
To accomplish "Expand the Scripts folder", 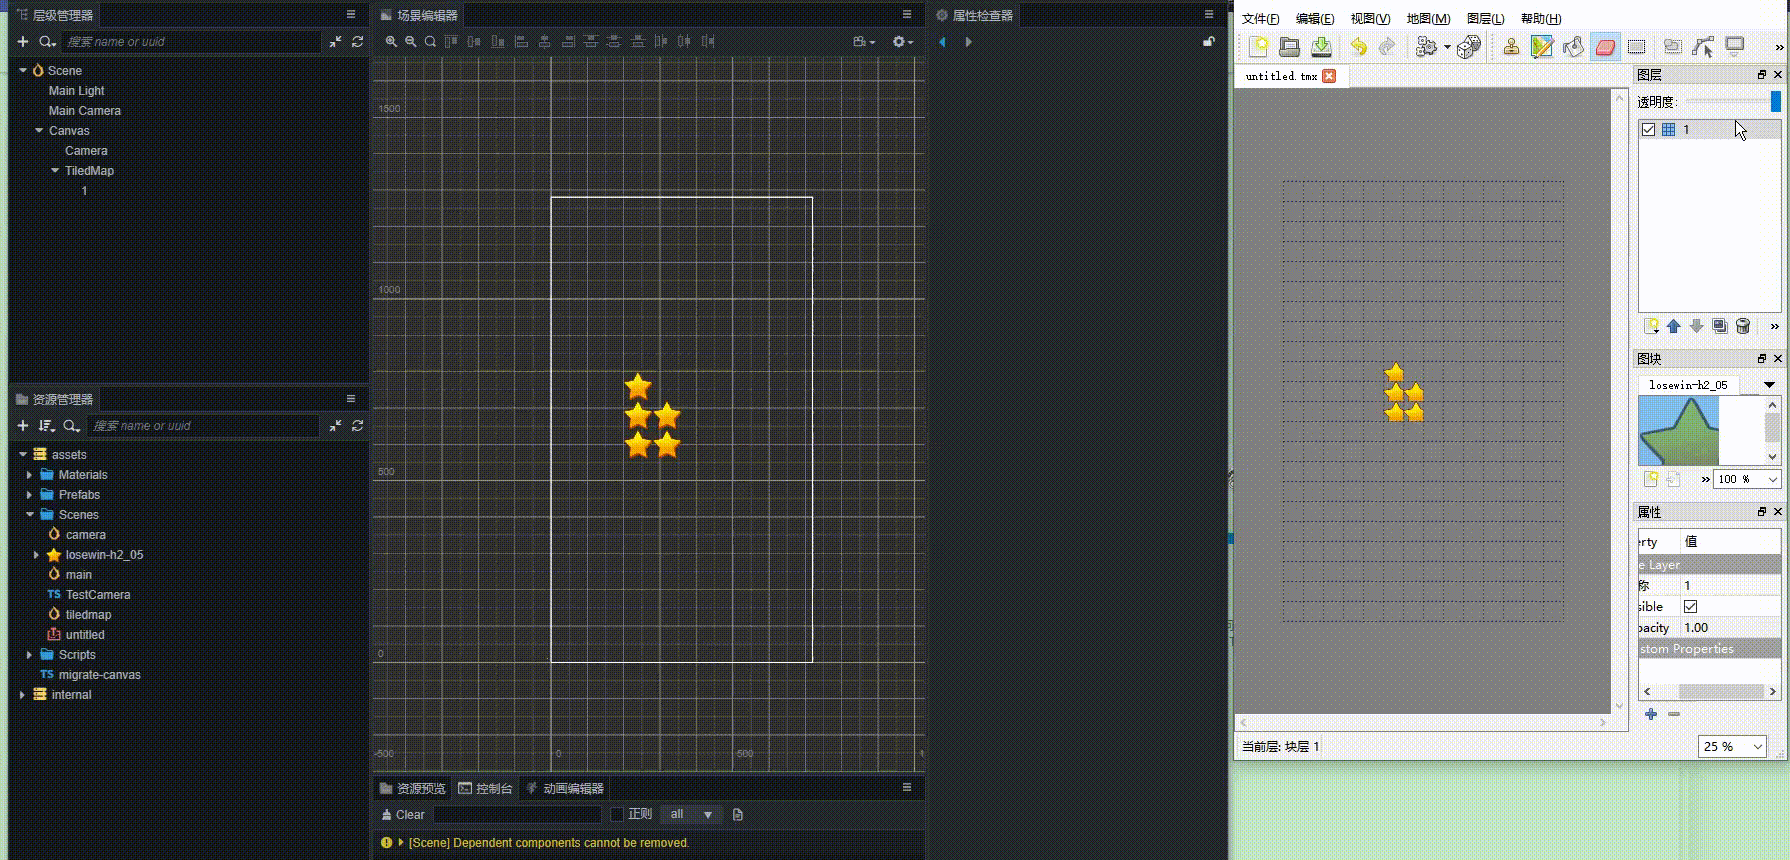I will pos(29,655).
